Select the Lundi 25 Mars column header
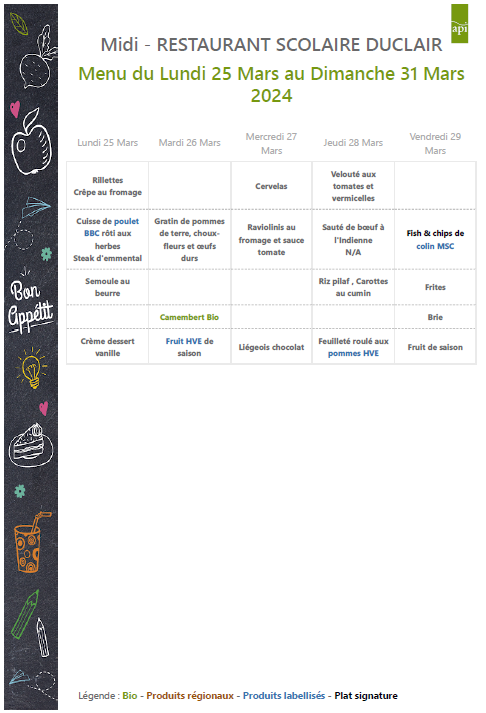Viewport: 486px width, 713px height. 108,143
